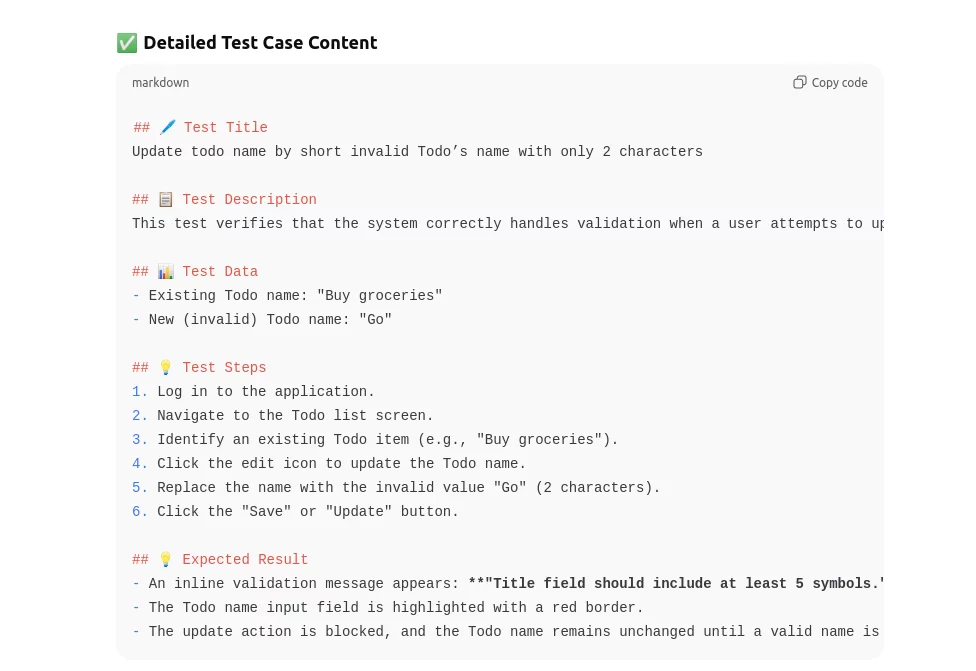Click the New (invalid) Todo name line
Image resolution: width=976 pixels, height=671 pixels.
(x=270, y=320)
